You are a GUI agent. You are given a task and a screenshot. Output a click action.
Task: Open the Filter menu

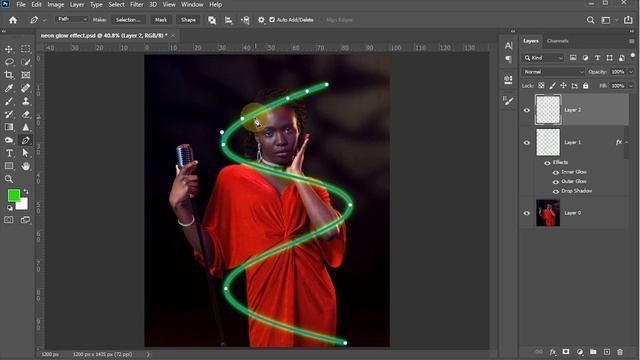(137, 4)
